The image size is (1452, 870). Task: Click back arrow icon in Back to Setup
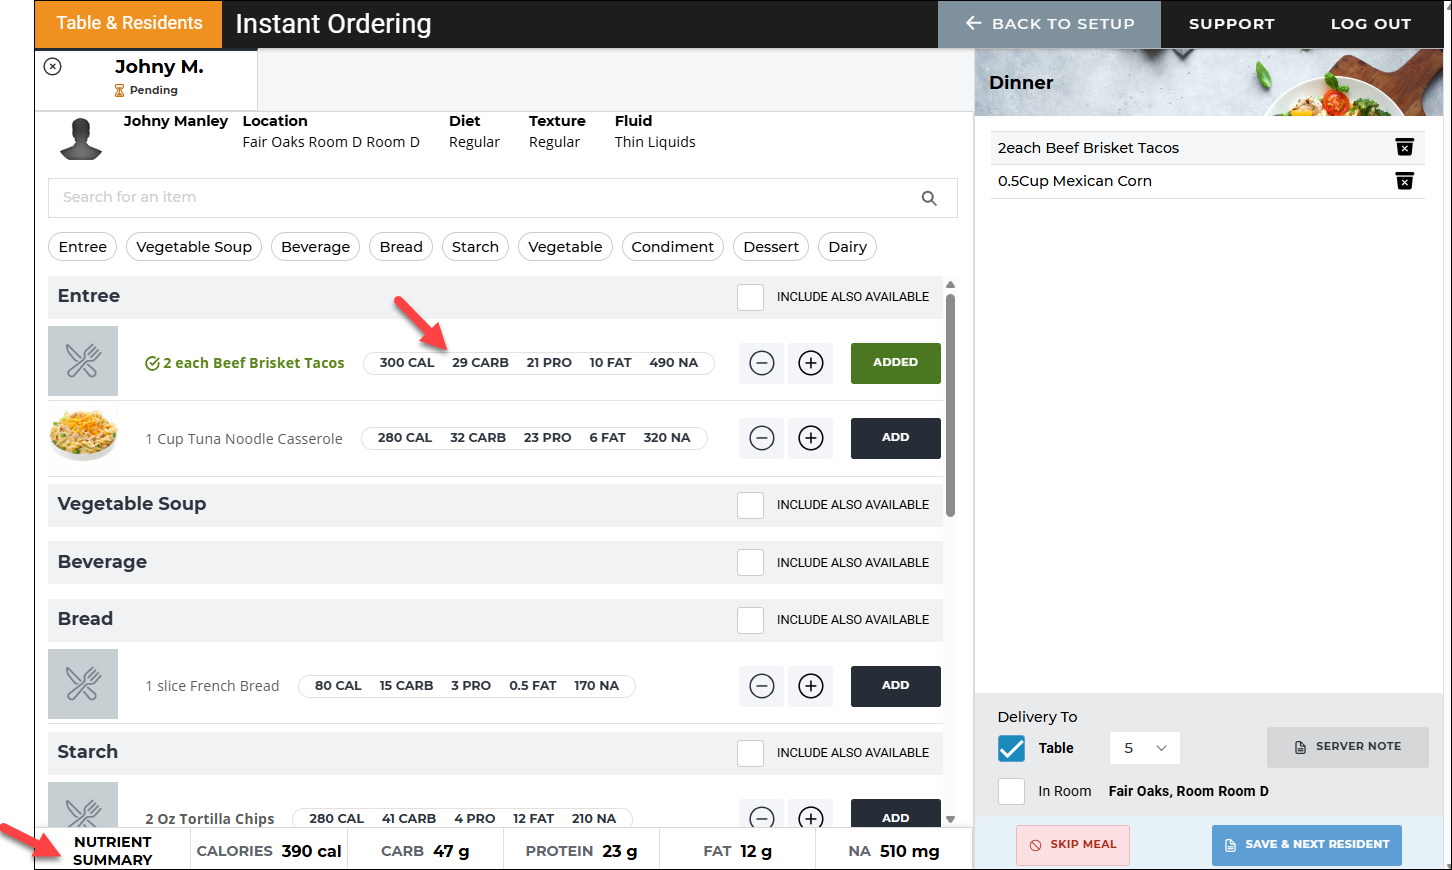pos(973,23)
